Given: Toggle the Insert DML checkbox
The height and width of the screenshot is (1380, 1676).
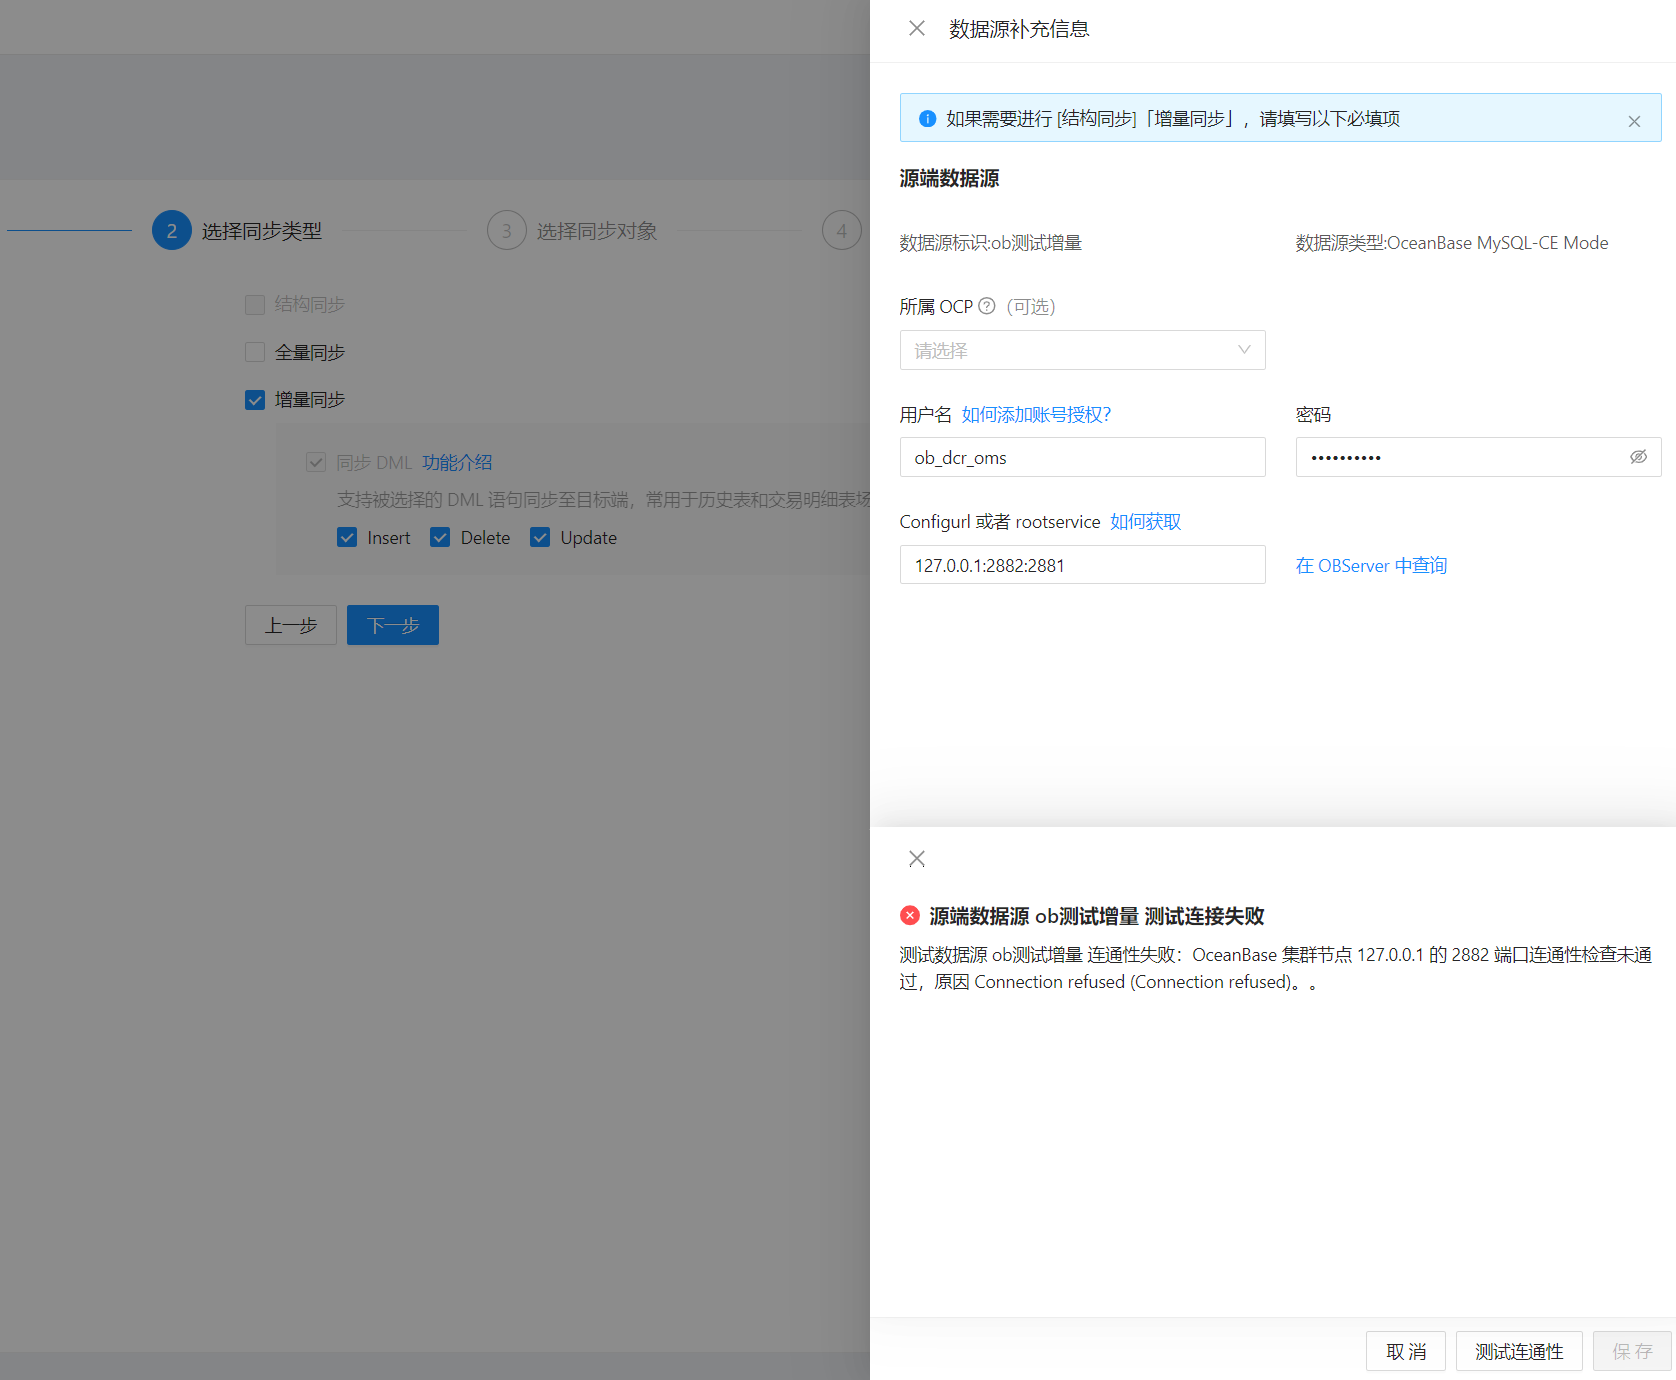Looking at the screenshot, I should pos(347,537).
